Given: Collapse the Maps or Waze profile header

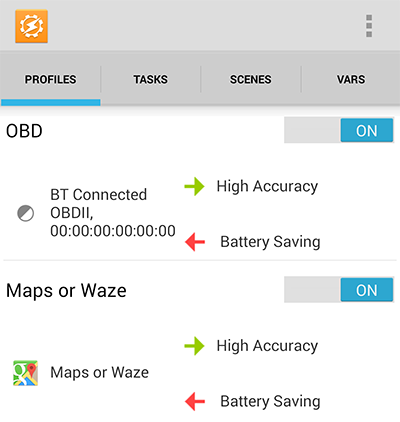Looking at the screenshot, I should pos(66,290).
